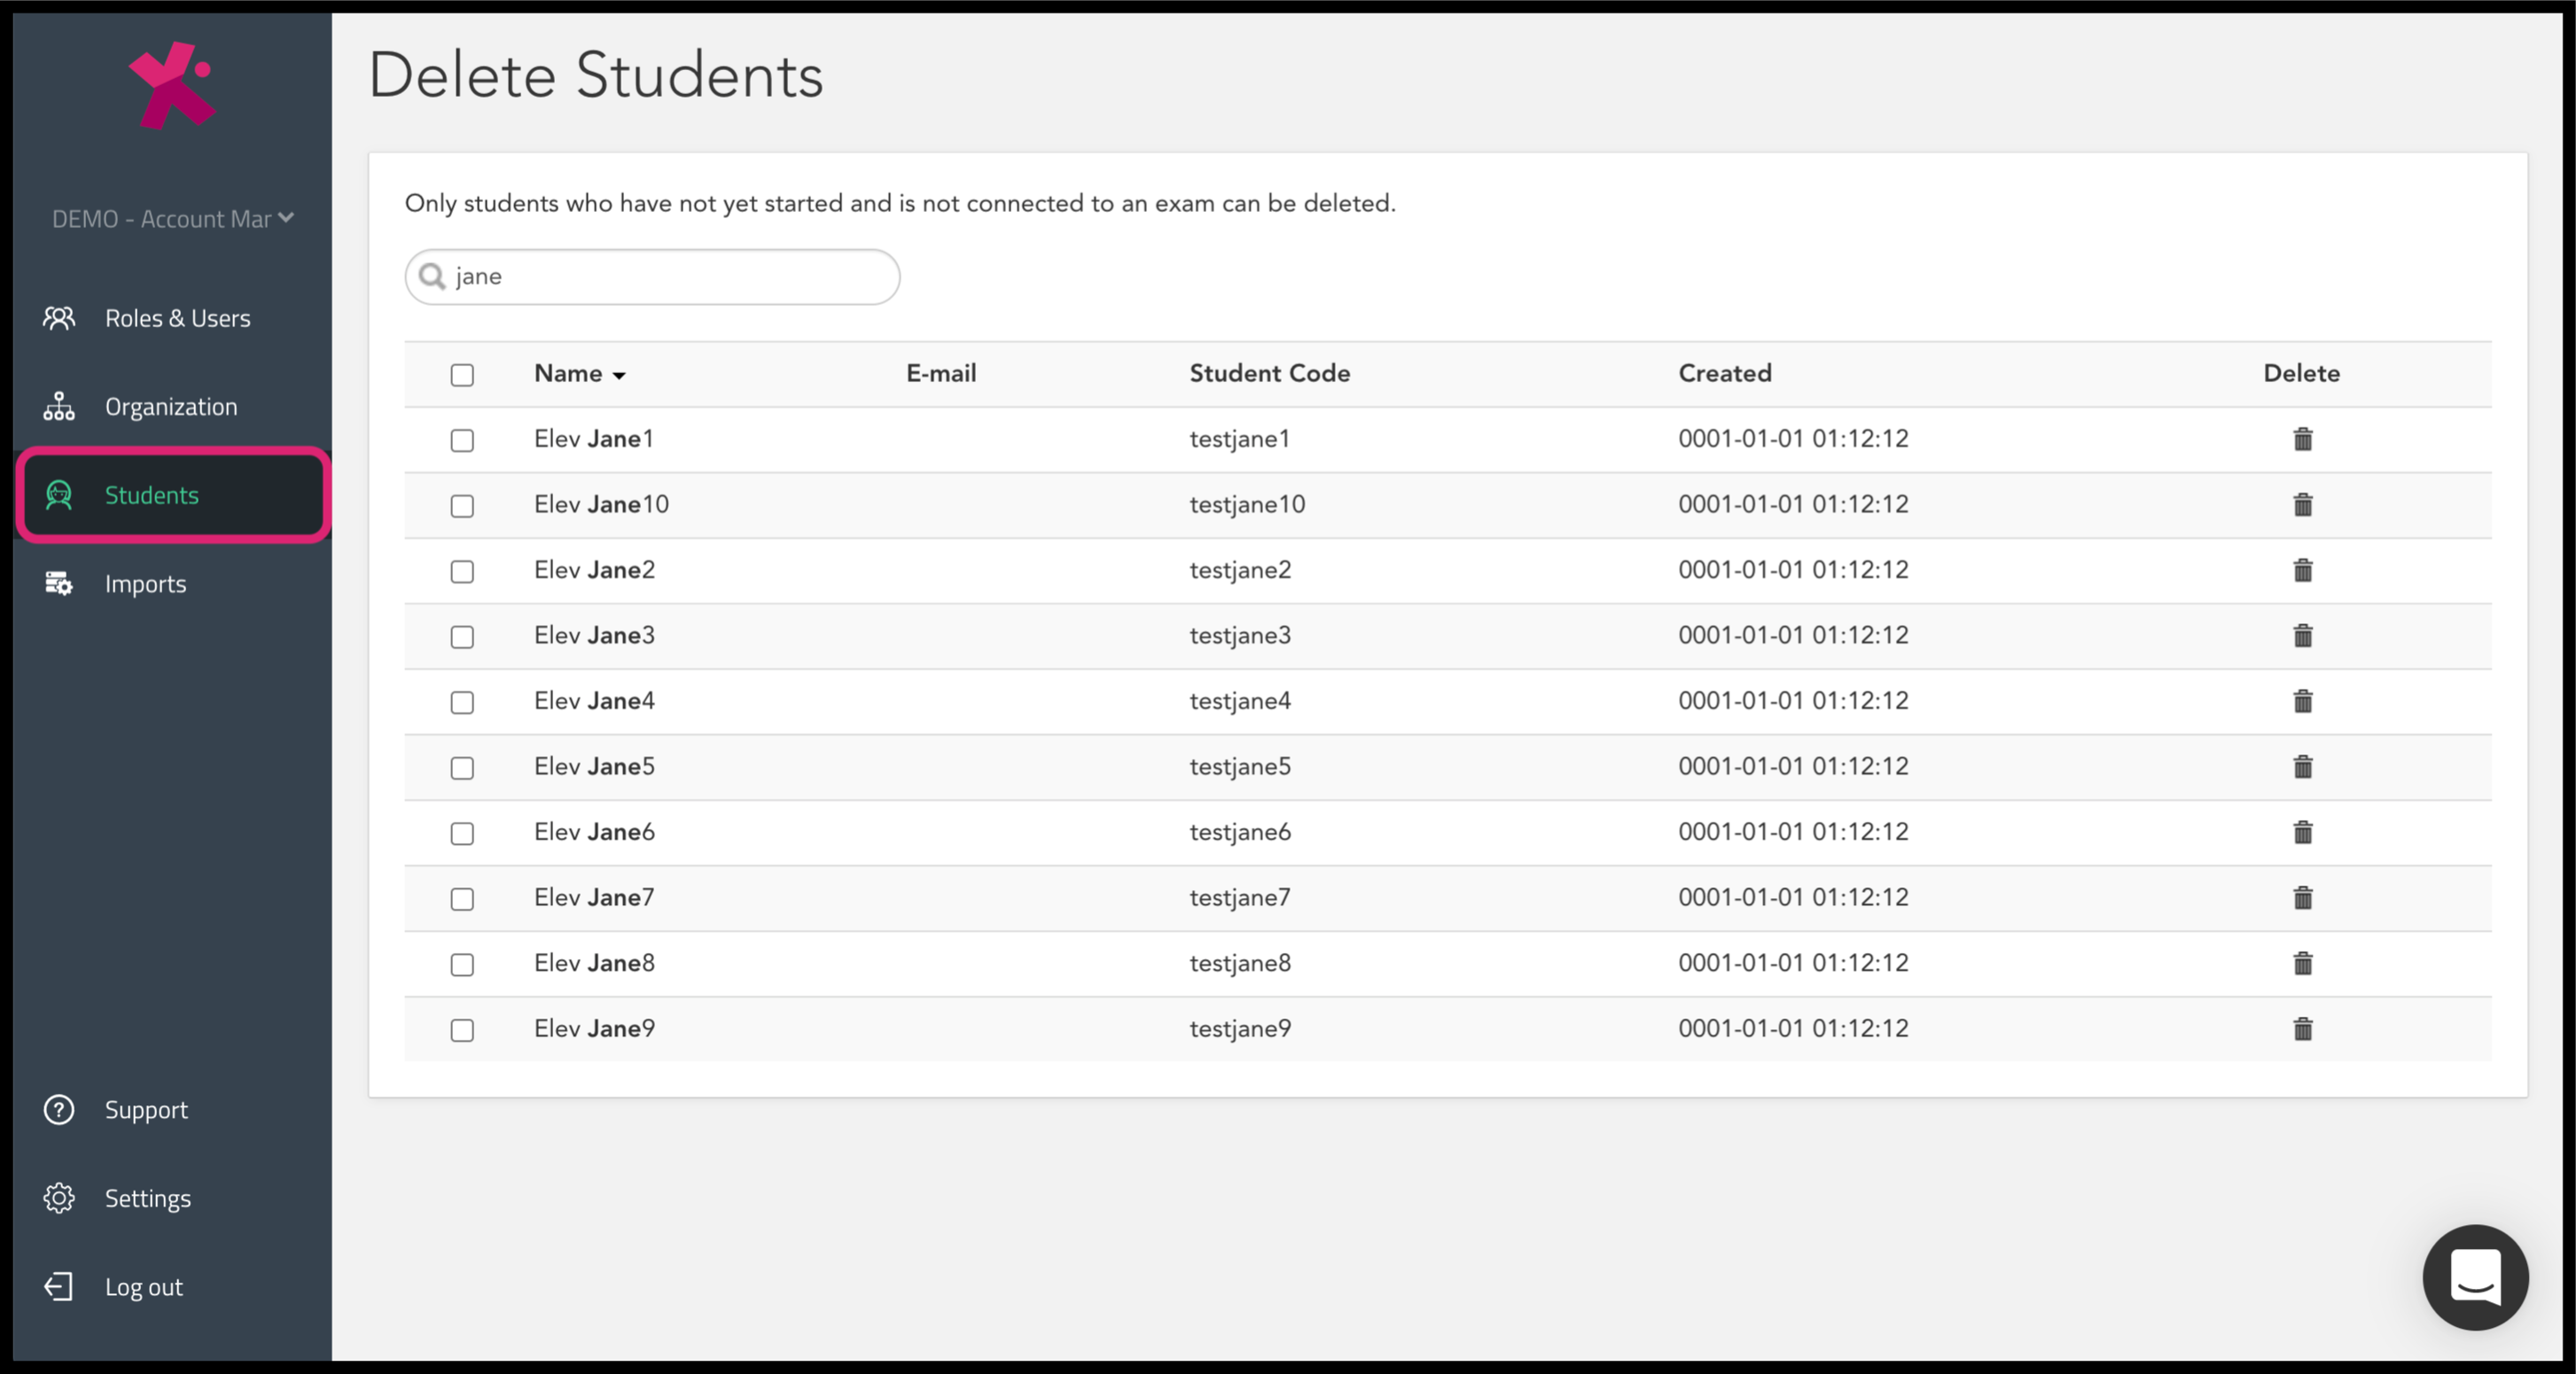Screen dimensions: 2576x1374
Task: Select checkbox next to Elev Jane6
Action: (462, 833)
